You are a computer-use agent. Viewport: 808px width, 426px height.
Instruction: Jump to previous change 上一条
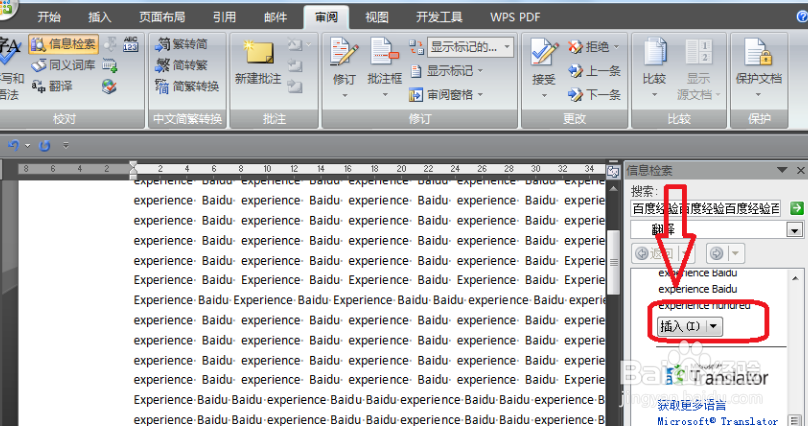pyautogui.click(x=594, y=71)
